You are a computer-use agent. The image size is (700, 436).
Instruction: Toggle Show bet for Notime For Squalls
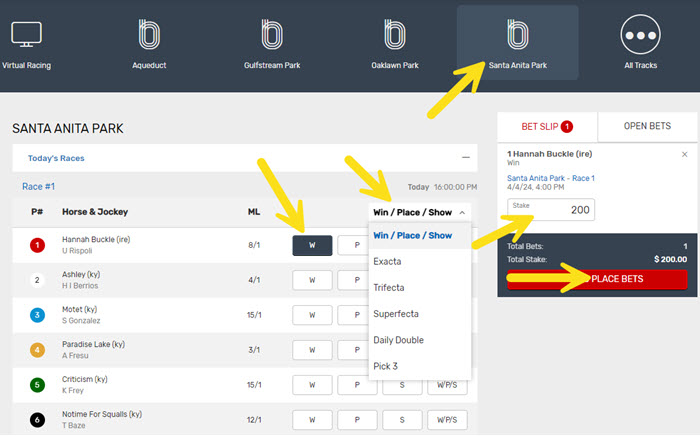(x=402, y=419)
